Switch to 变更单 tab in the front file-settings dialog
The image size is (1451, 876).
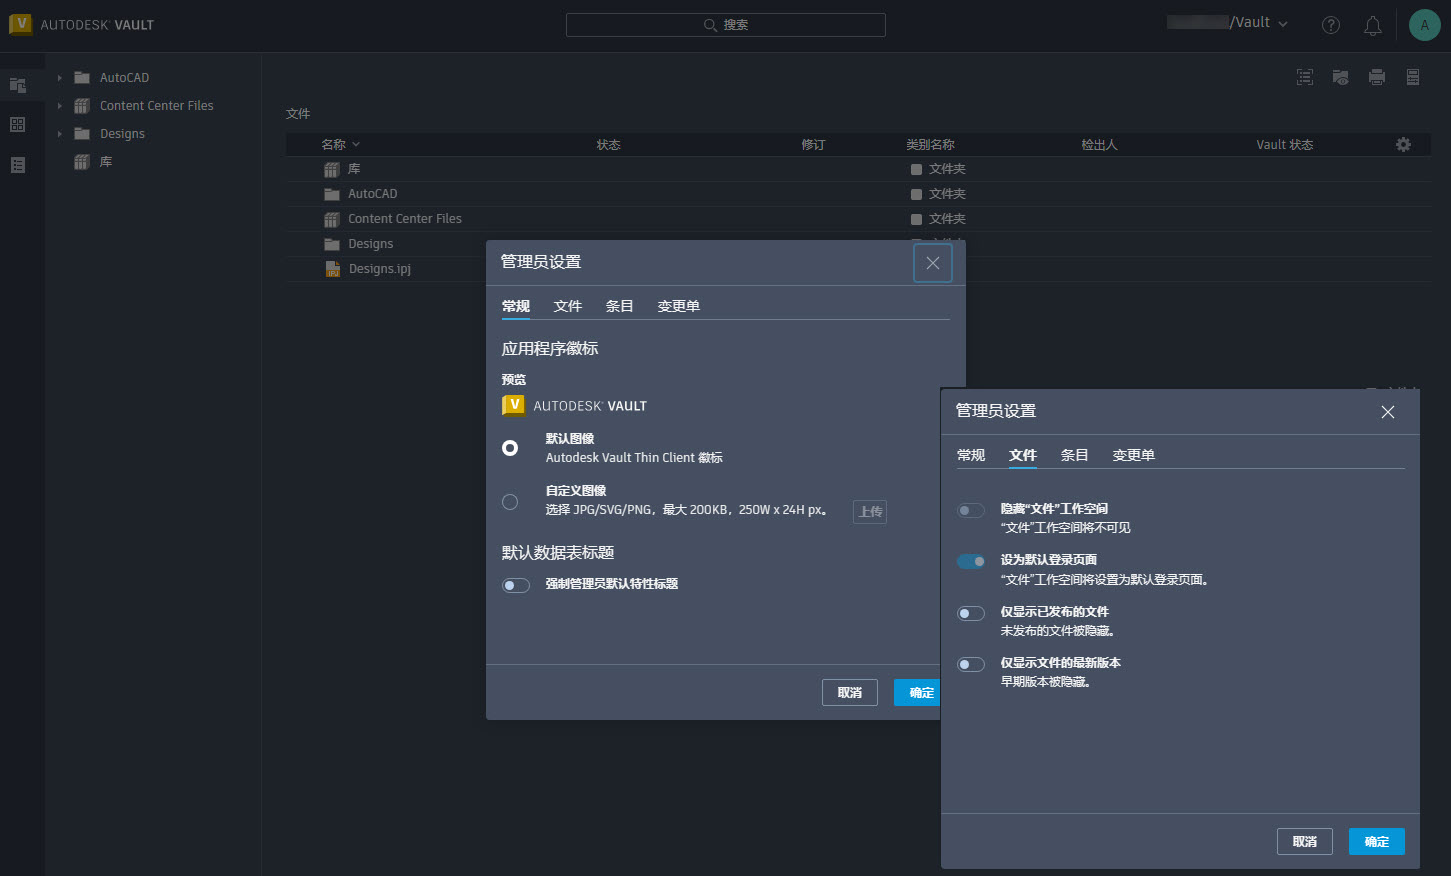click(1134, 455)
